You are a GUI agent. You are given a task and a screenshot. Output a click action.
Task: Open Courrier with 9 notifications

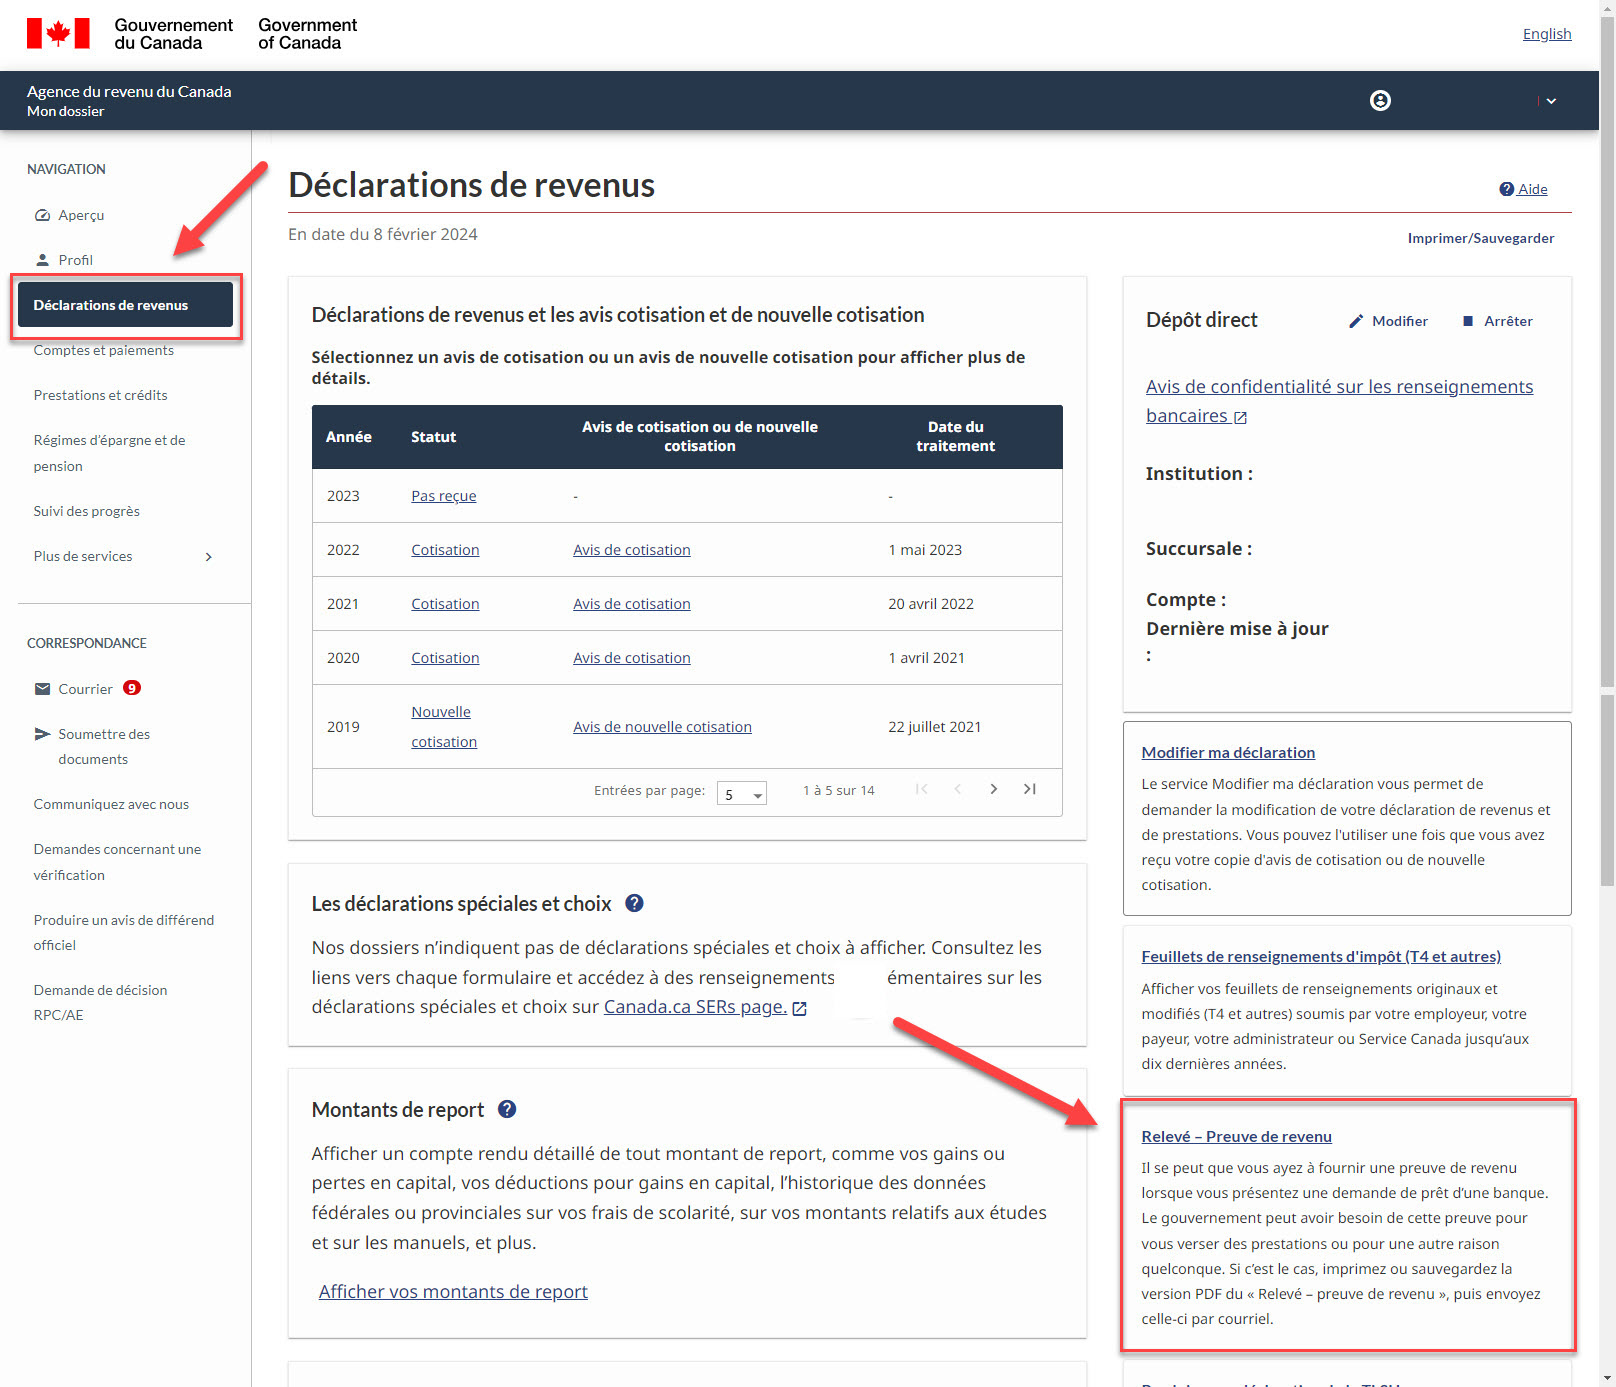click(85, 689)
